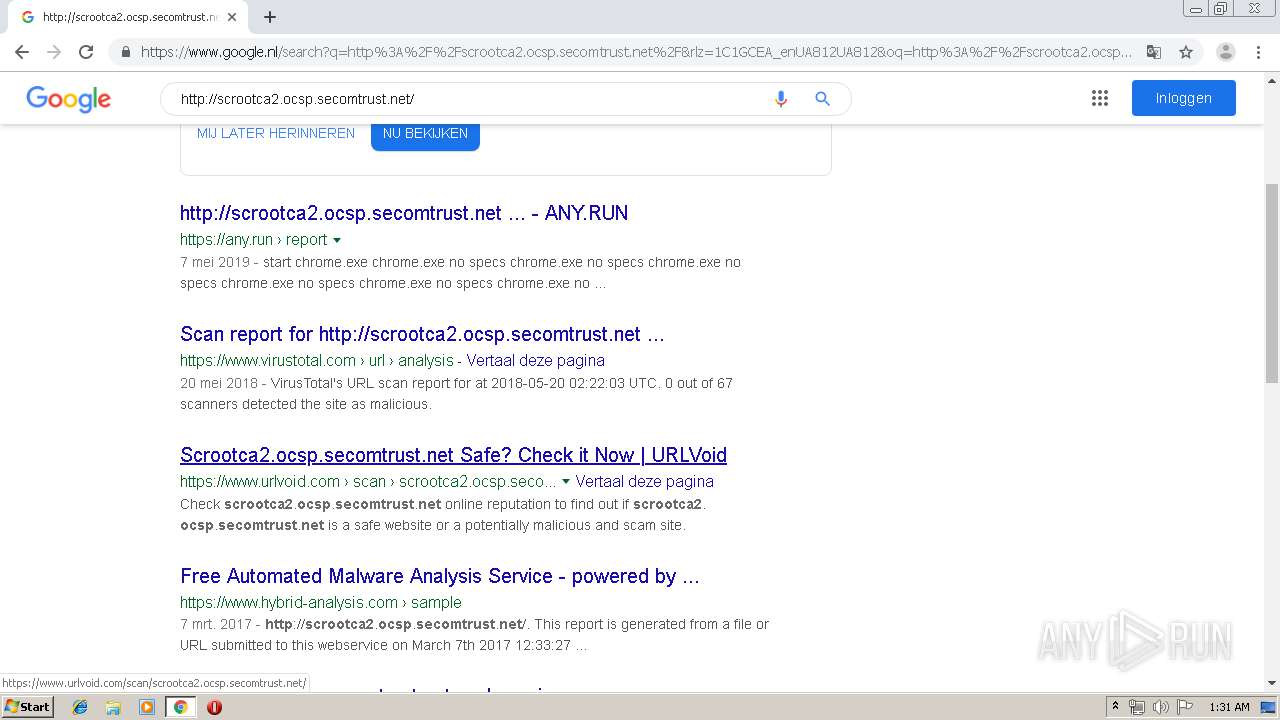This screenshot has height=720, width=1280.
Task: Click the https://www.hybrid-analysis.com › sample URL
Action: pos(321,602)
